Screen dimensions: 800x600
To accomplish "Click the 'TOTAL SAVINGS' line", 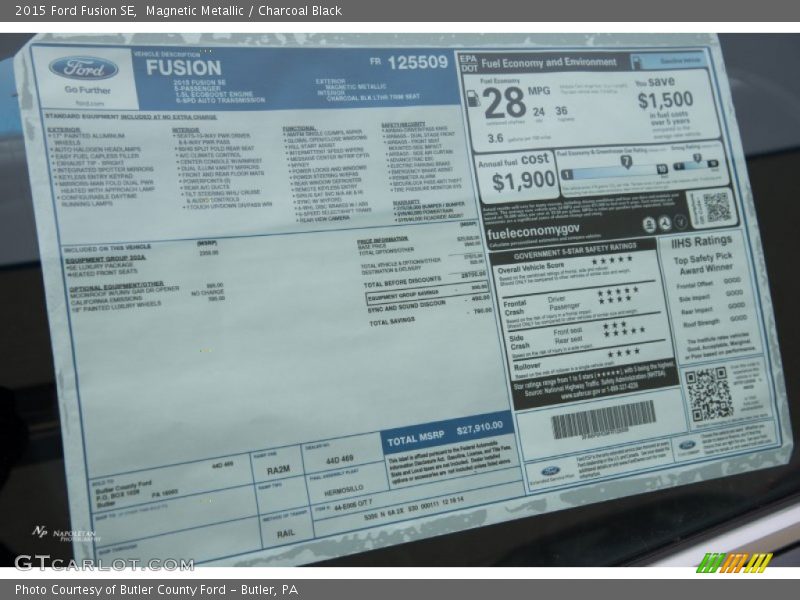I will pos(431,317).
